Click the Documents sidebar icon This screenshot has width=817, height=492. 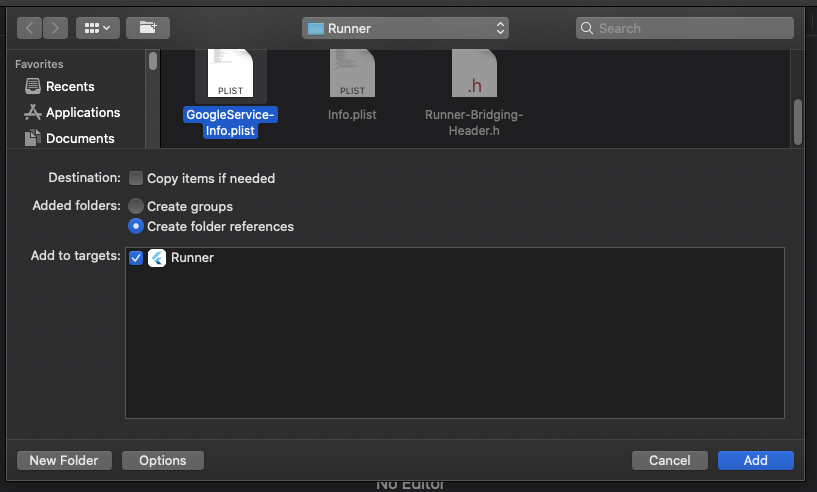click(x=33, y=138)
